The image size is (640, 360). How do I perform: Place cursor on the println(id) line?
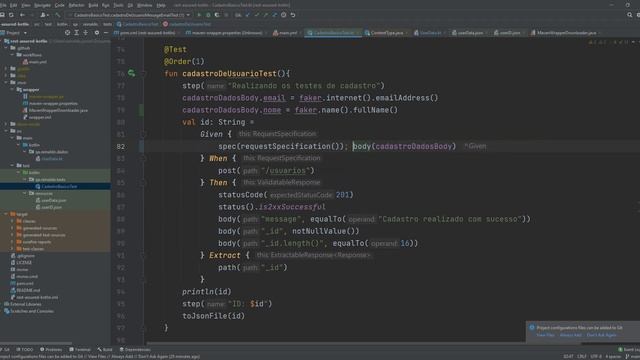pyautogui.click(x=207, y=292)
